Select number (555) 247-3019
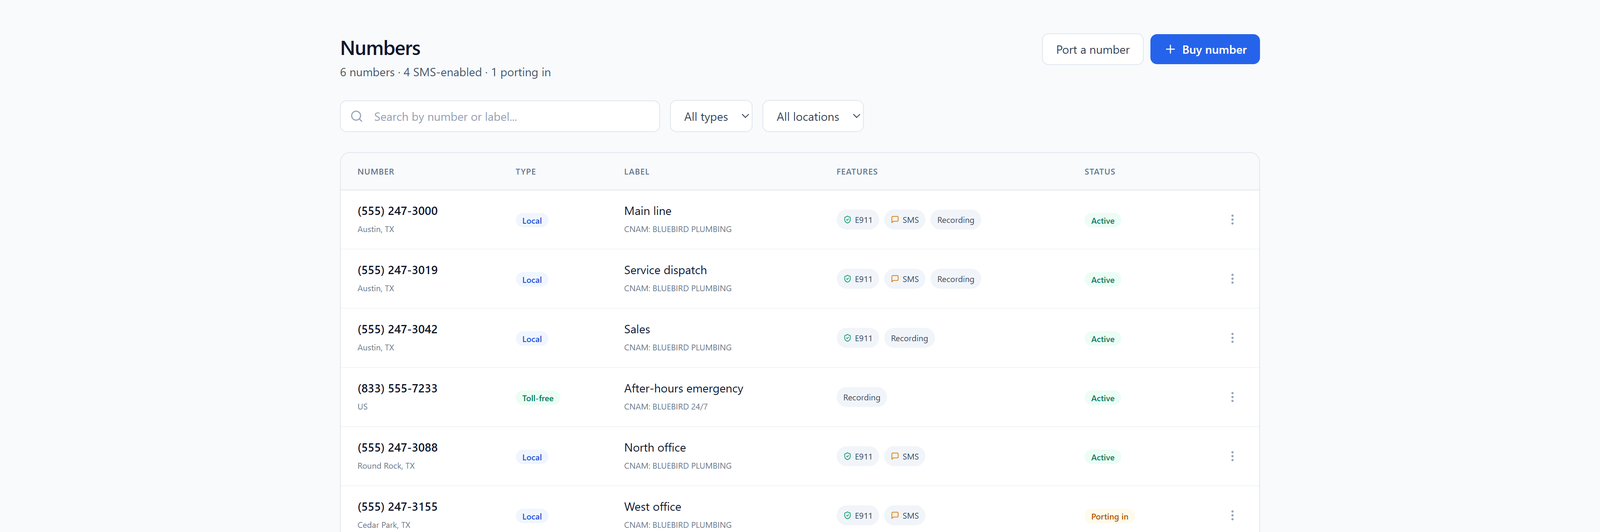The height and width of the screenshot is (532, 1600). (398, 270)
